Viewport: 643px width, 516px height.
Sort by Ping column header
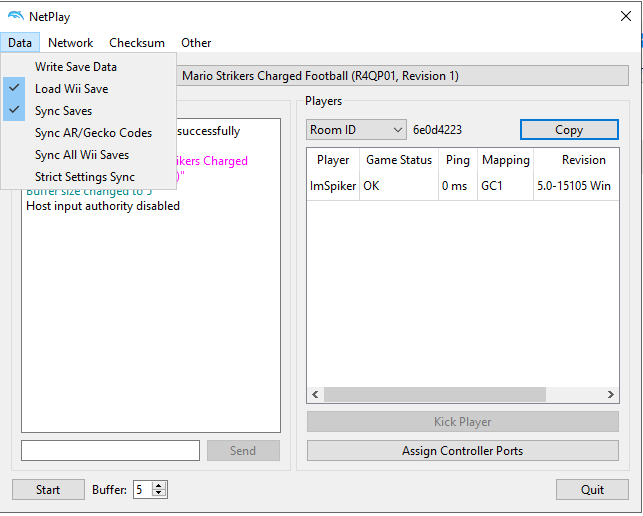pos(458,160)
